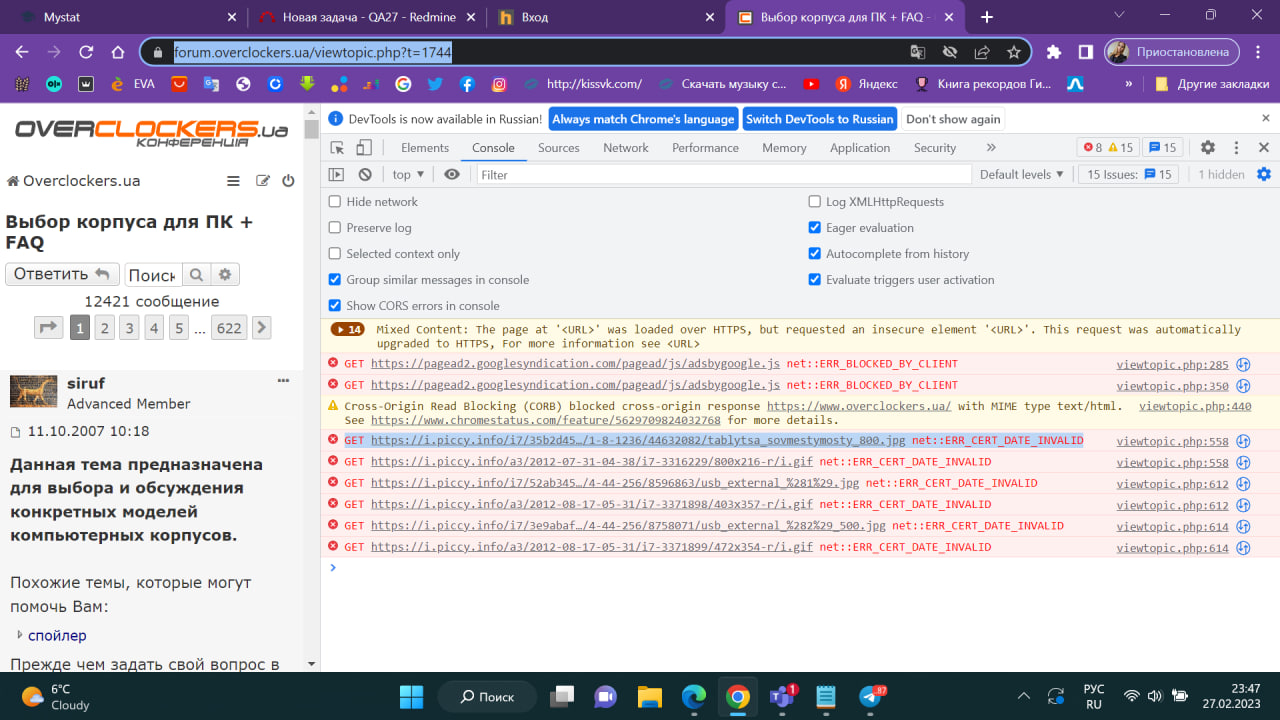
Task: Toggle the device toolbar icon
Action: (364, 148)
